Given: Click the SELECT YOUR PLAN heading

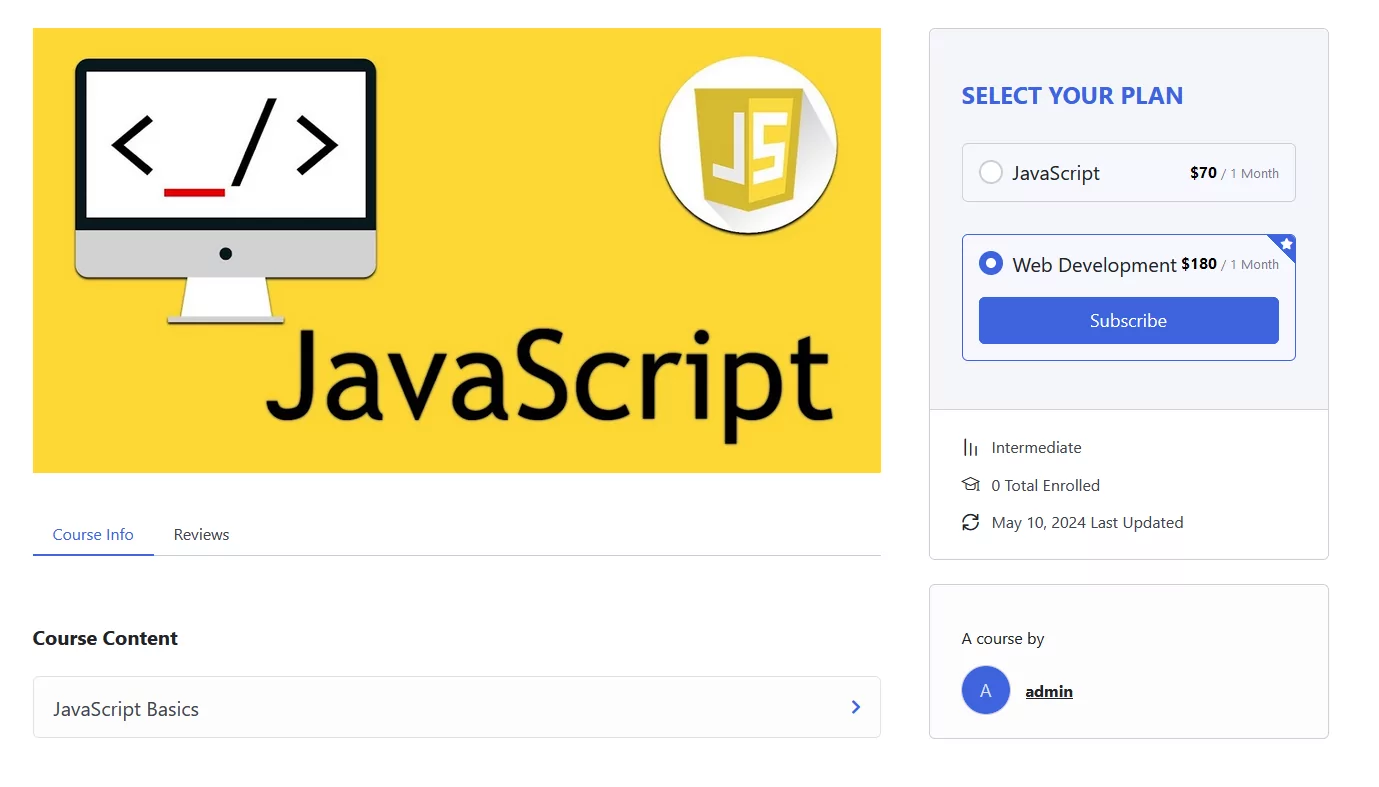Looking at the screenshot, I should (1072, 96).
